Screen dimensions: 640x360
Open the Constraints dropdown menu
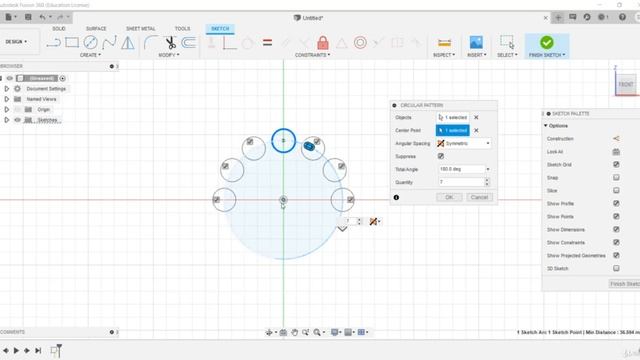[312, 55]
